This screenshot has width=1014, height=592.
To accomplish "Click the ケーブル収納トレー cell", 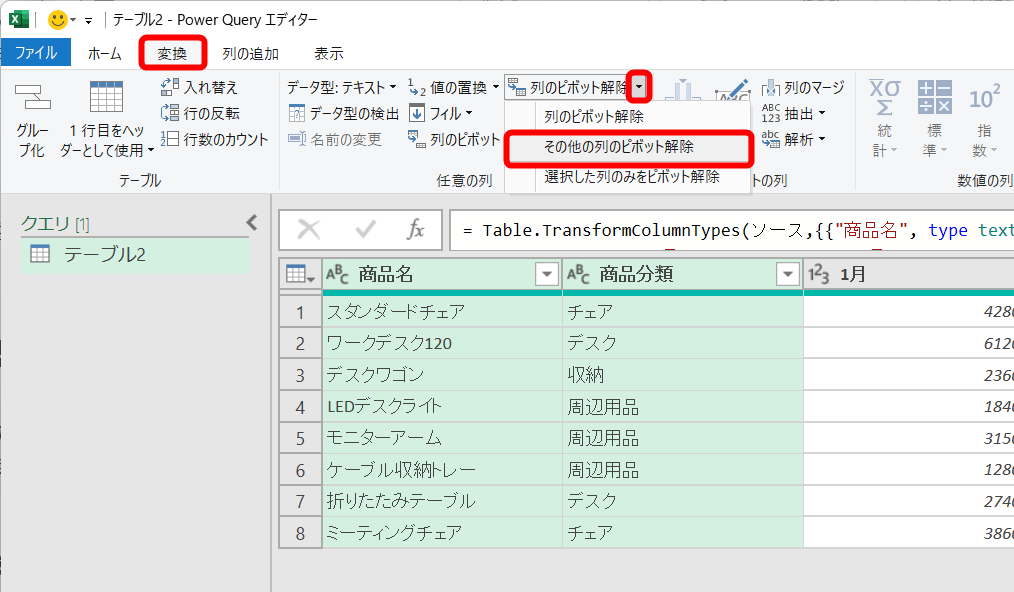I will click(x=442, y=470).
